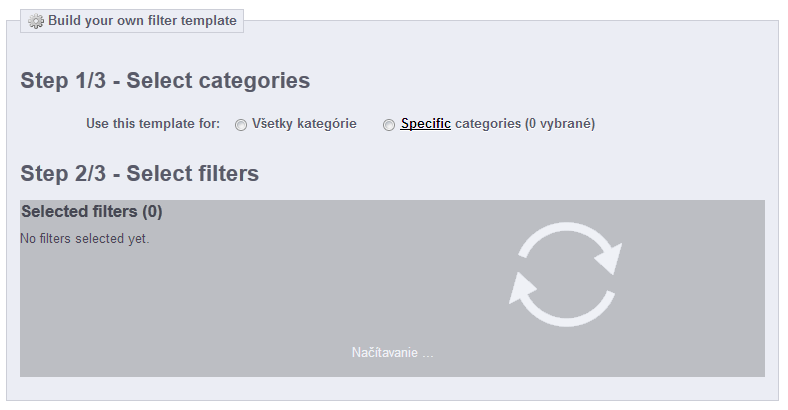Click the gear icon beside the template title
The height and width of the screenshot is (410, 788).
35,21
